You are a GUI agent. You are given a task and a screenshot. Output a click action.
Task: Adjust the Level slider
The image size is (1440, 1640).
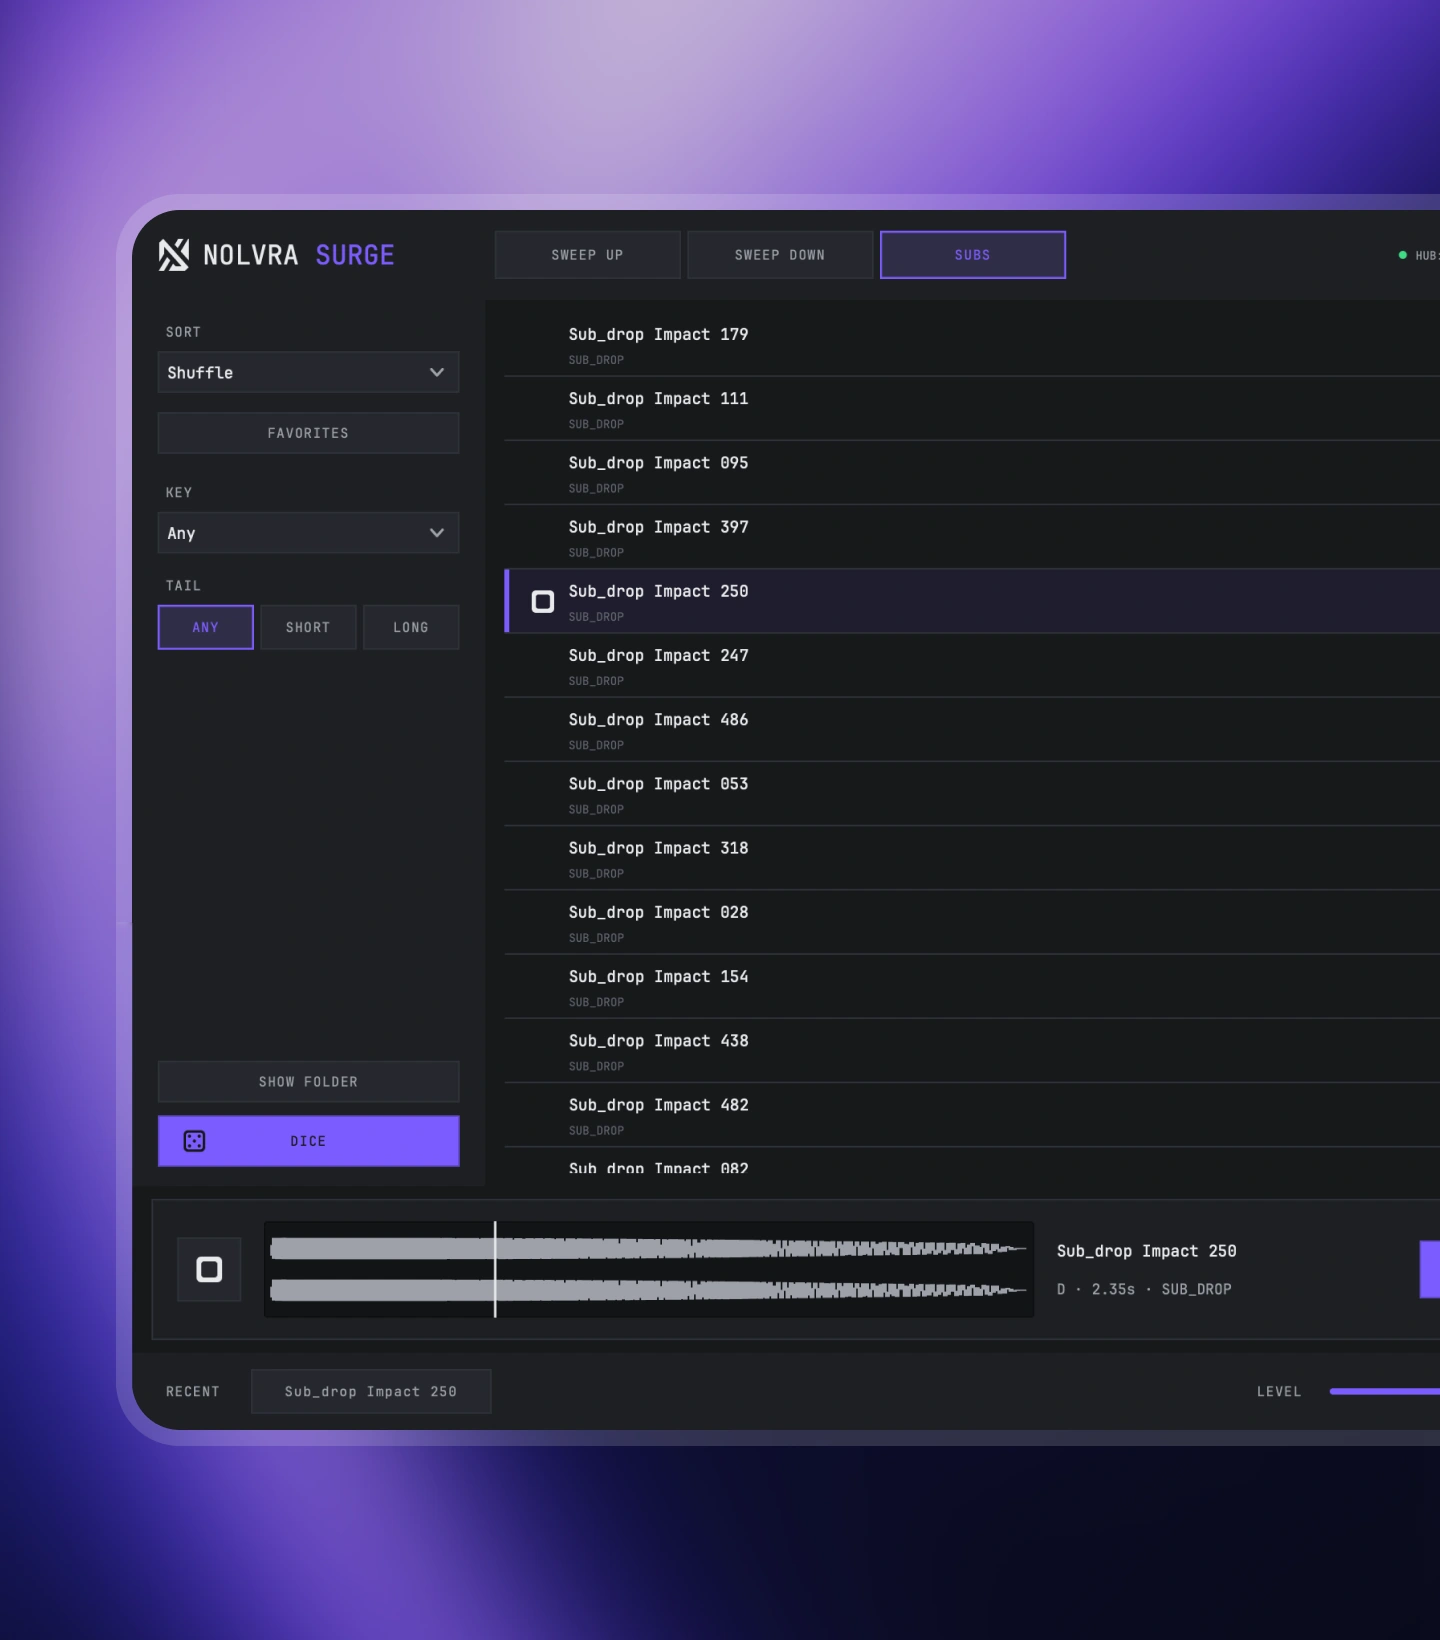coord(1385,1391)
